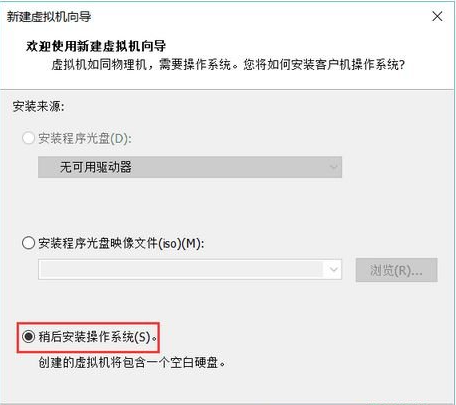456x405 pixels.
Task: Open the 无可用驱动器 drive dropdown
Action: pyautogui.click(x=190, y=167)
